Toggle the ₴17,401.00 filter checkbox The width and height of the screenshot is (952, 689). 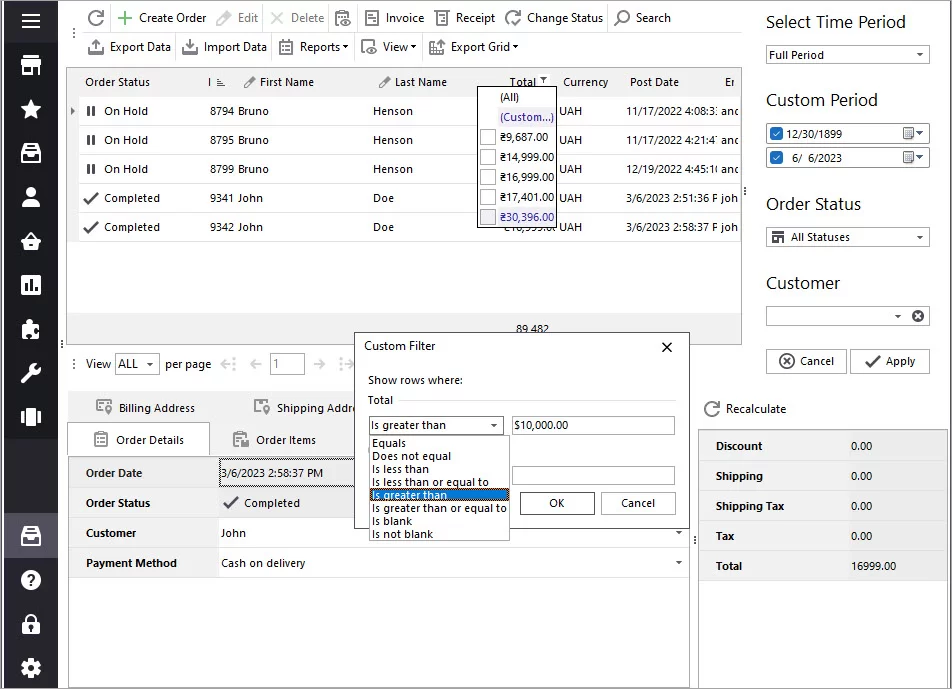(488, 197)
